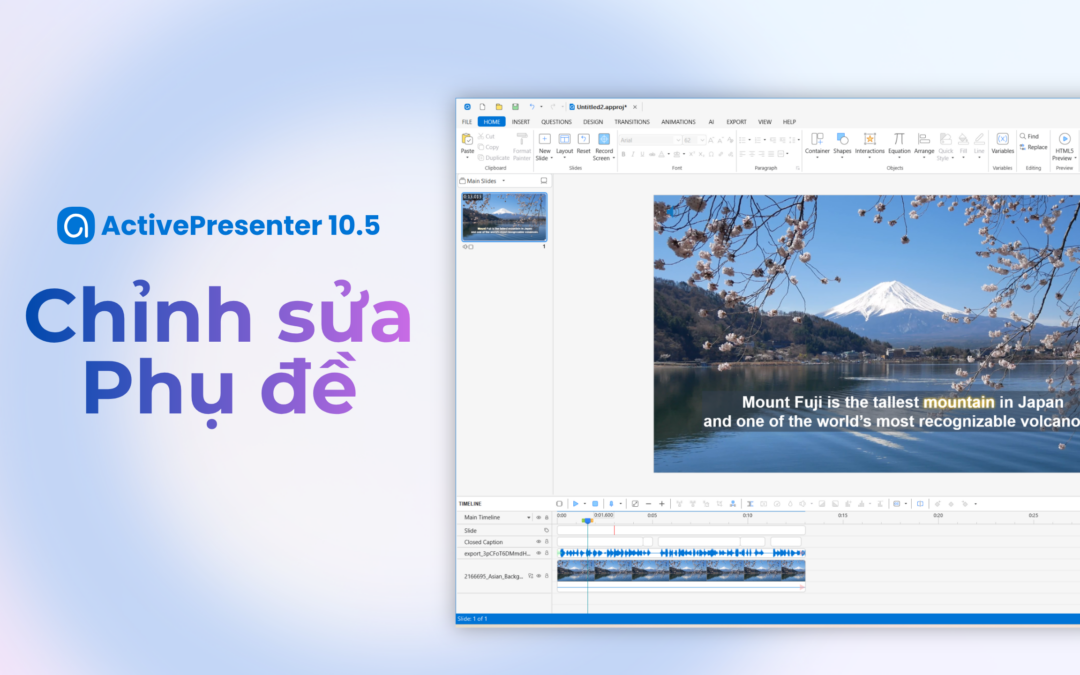Viewport: 1080px width, 675px height.
Task: Open the FILE menu
Action: (x=467, y=122)
